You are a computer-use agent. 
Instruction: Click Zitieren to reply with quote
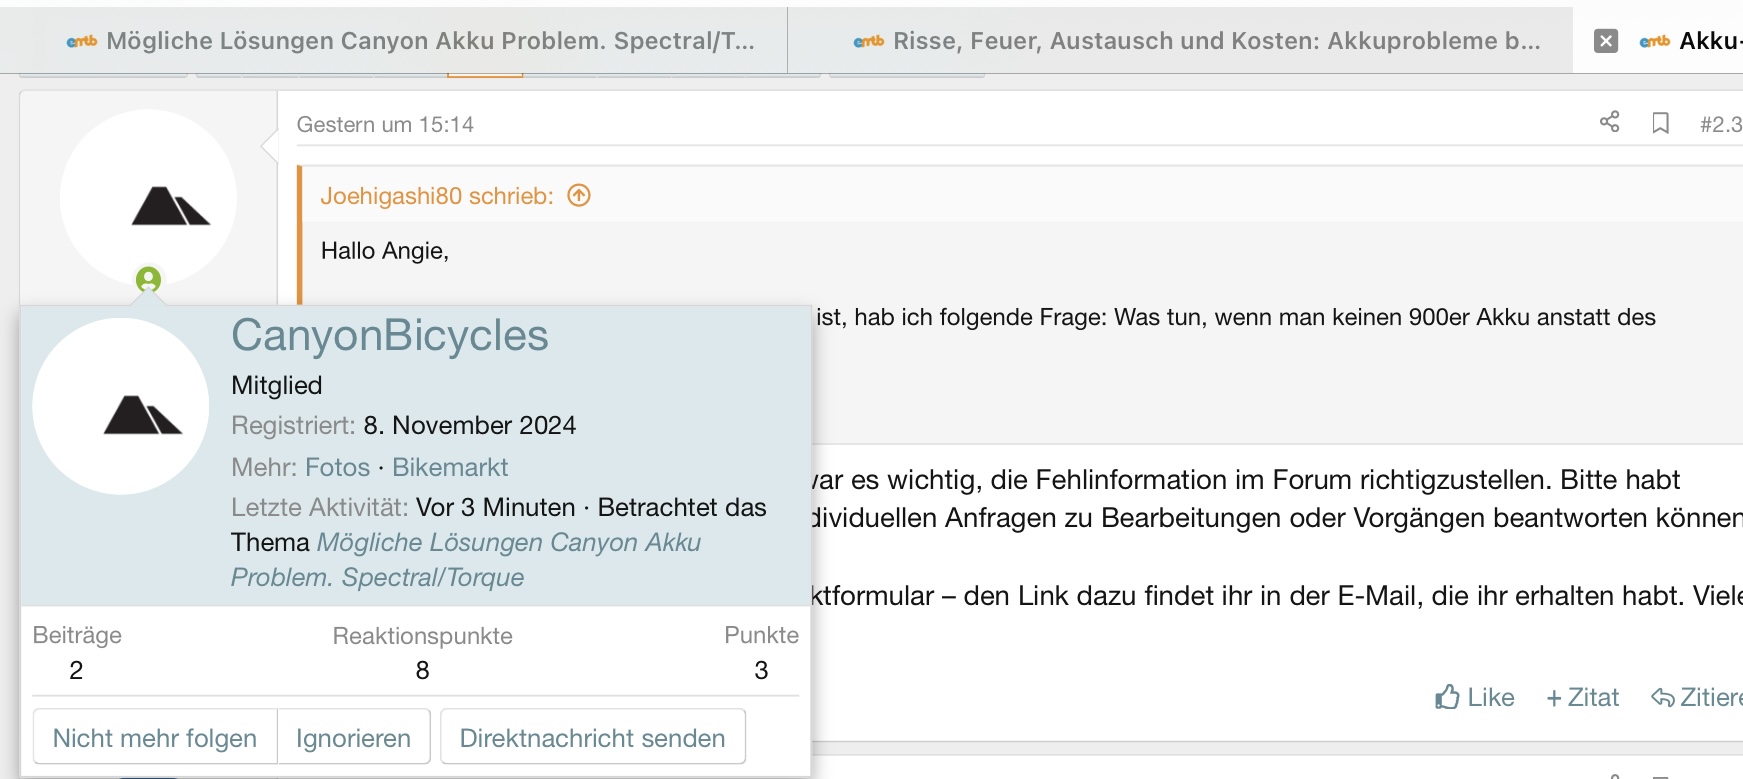1696,697
